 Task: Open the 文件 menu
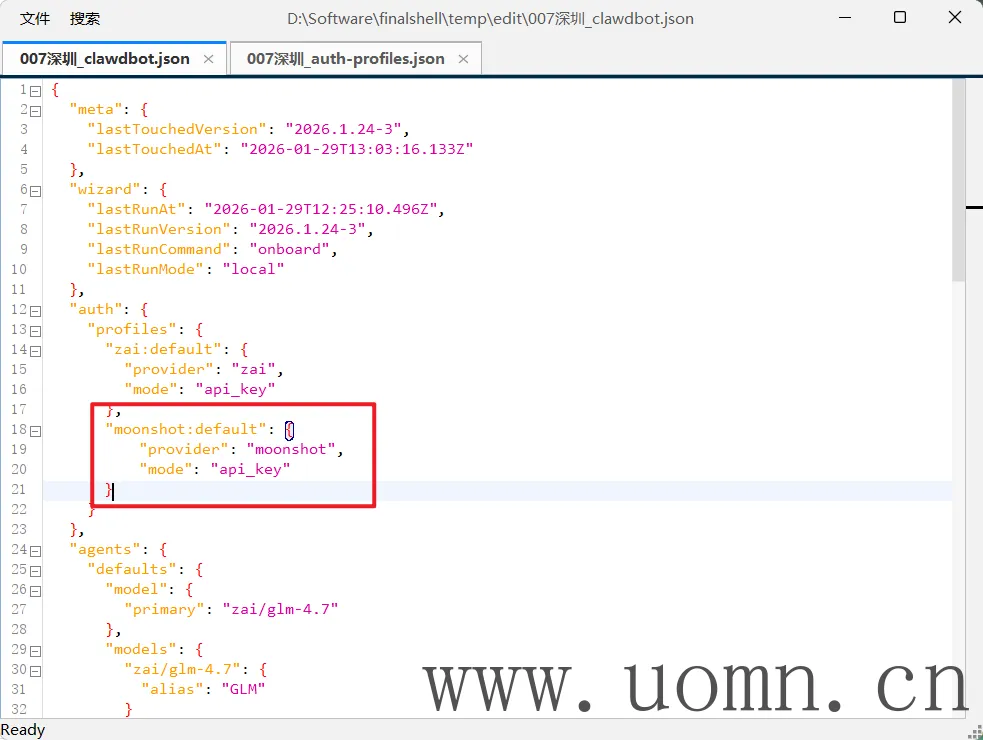35,18
